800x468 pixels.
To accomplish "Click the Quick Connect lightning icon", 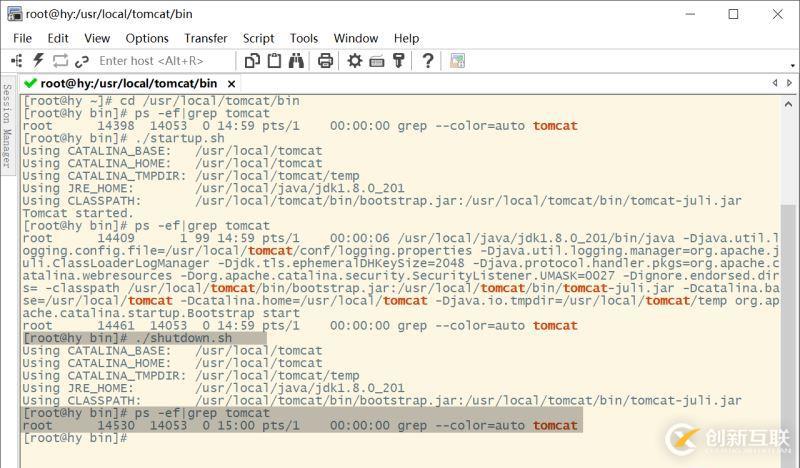I will (38, 61).
